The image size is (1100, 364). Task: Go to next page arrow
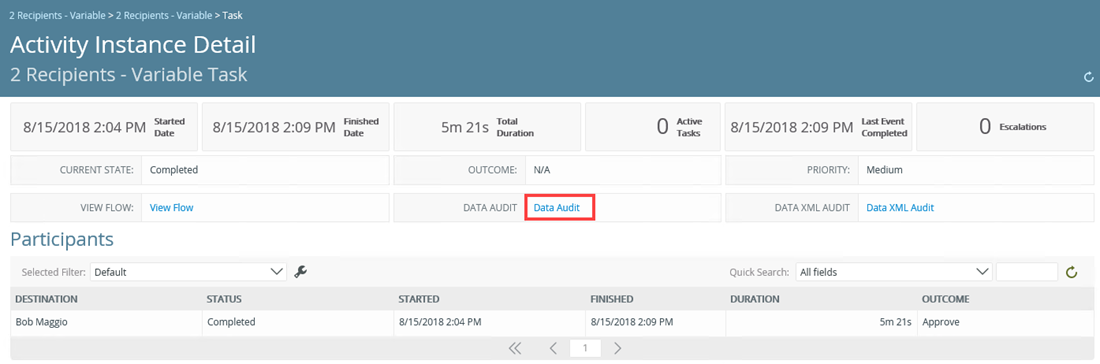[617, 348]
